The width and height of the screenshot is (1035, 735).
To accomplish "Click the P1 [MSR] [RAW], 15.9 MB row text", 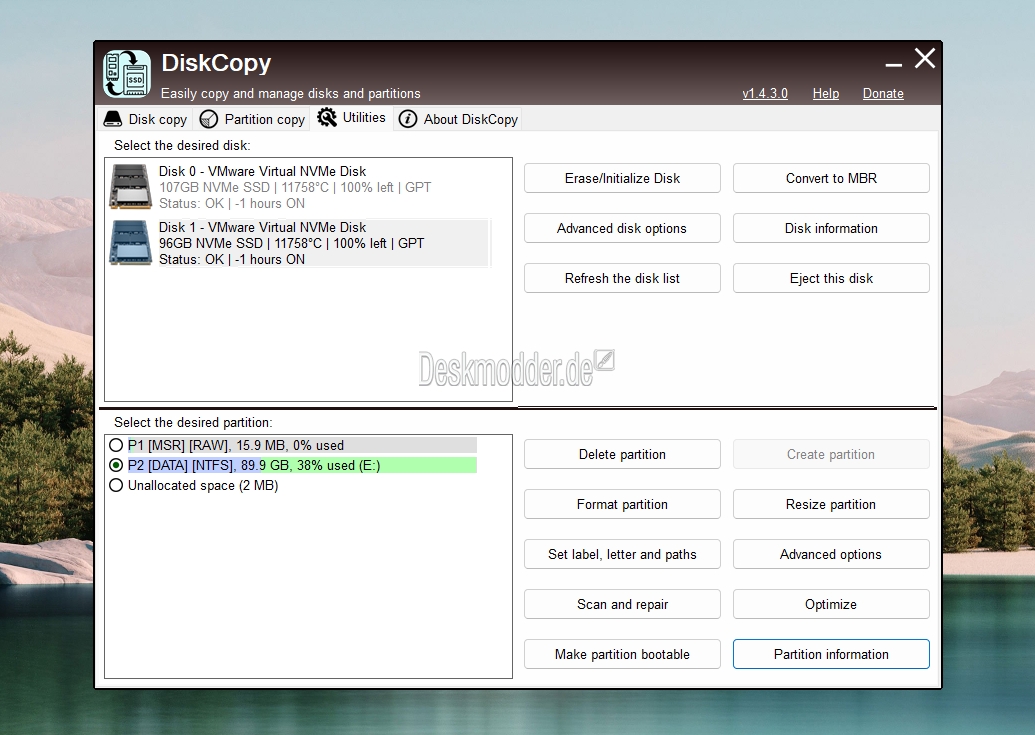I will click(236, 445).
